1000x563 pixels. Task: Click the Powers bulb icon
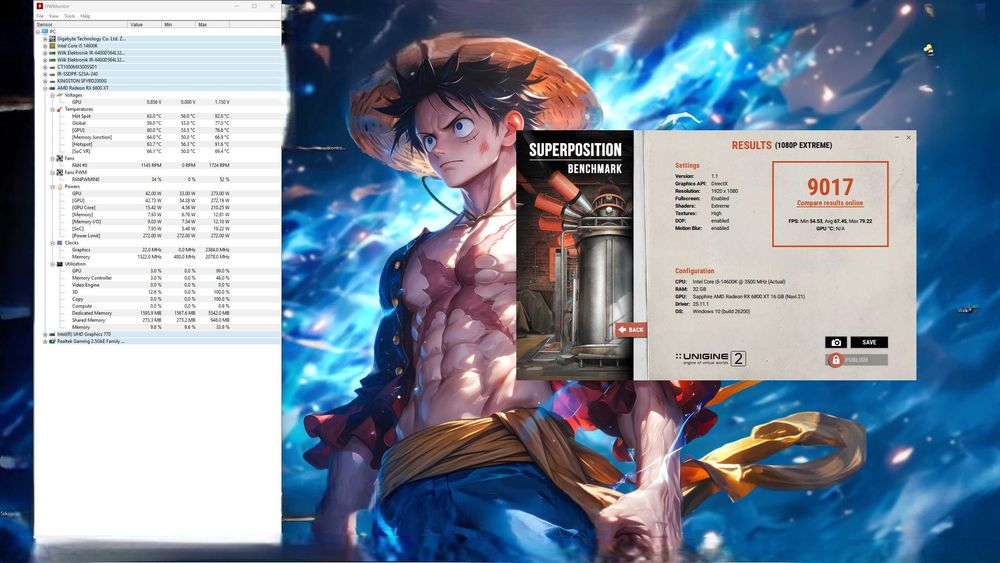(x=60, y=187)
